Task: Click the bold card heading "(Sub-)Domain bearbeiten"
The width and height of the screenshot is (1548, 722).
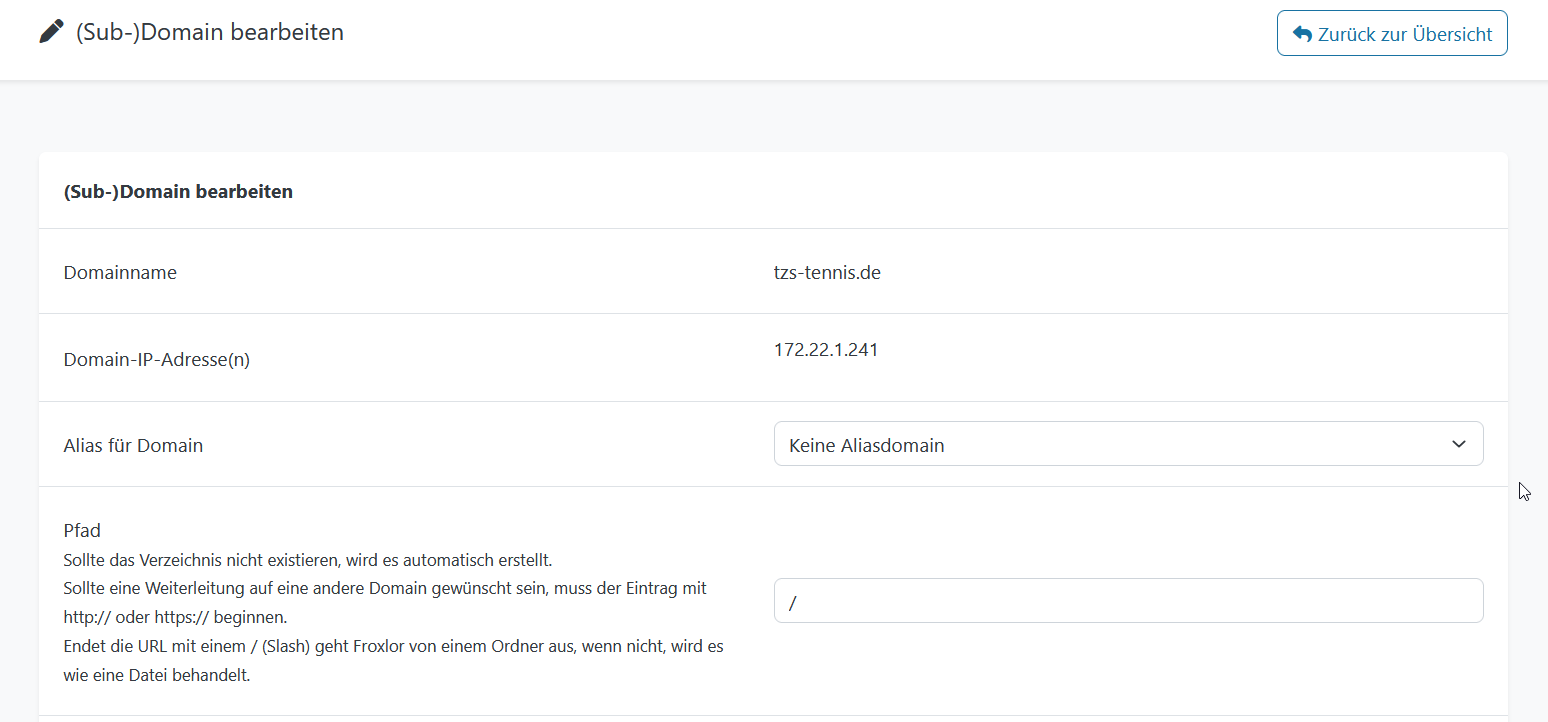Action: [x=178, y=191]
